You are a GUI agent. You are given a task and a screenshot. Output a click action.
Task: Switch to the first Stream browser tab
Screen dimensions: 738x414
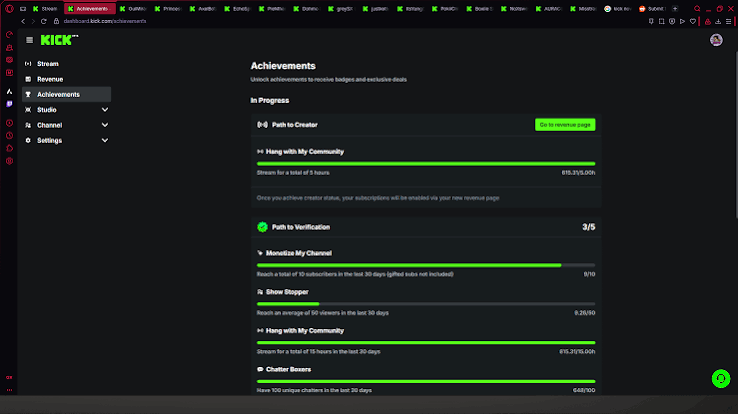click(46, 8)
